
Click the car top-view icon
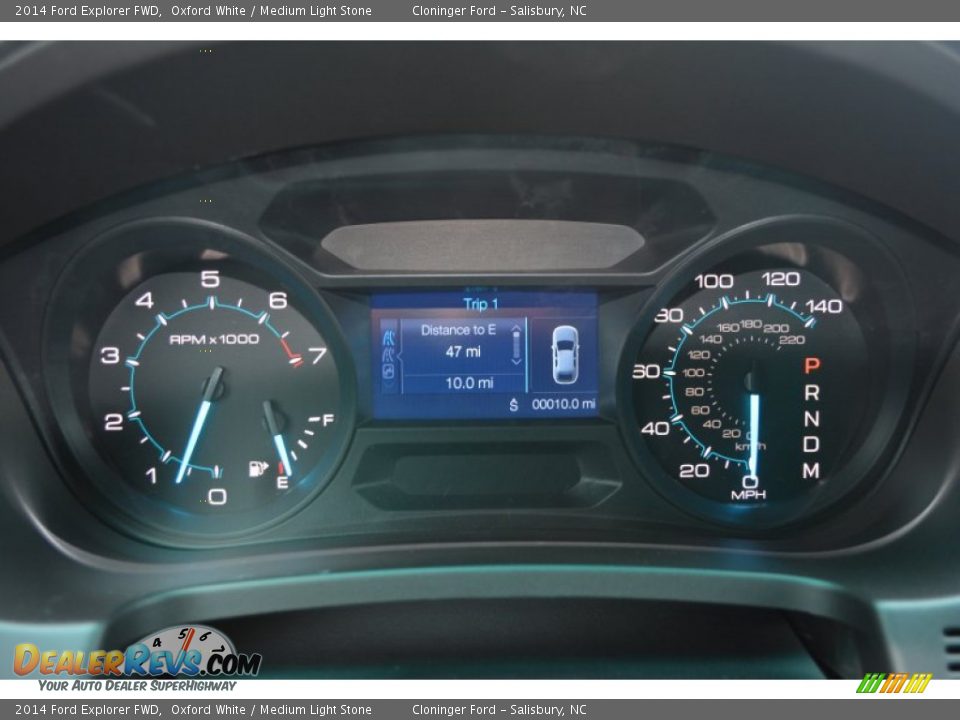[564, 355]
